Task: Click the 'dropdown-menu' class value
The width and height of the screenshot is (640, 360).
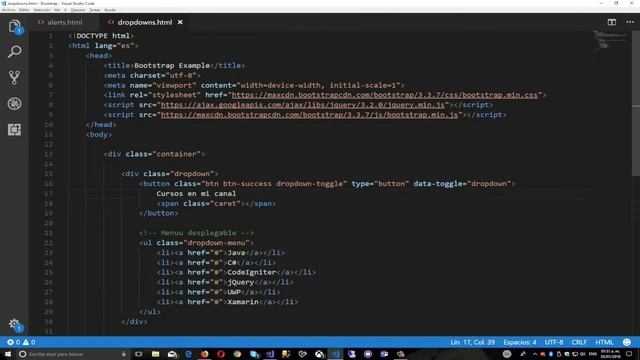Action: [216, 243]
